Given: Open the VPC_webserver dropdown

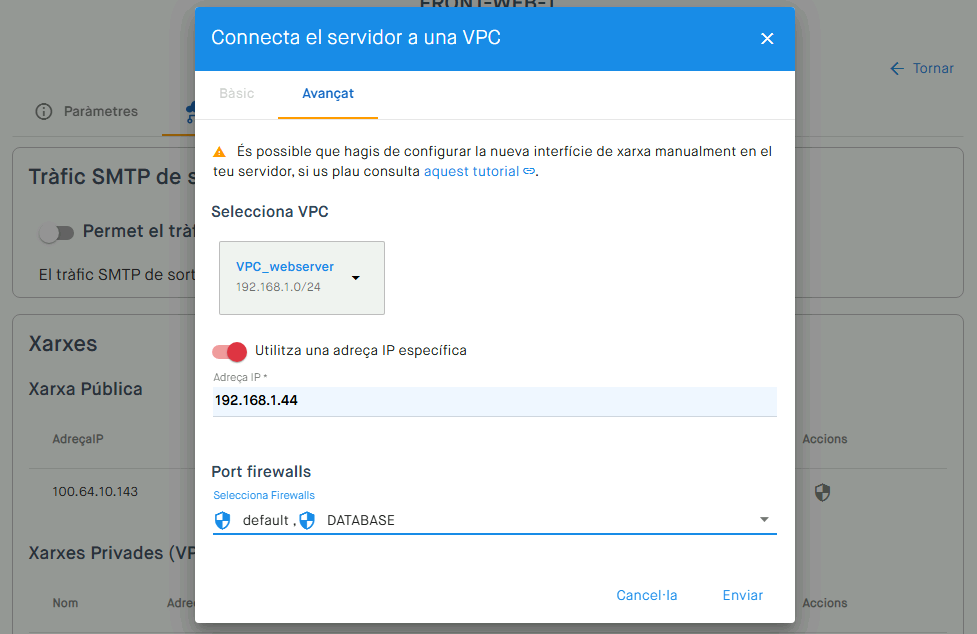Looking at the screenshot, I should pyautogui.click(x=302, y=278).
